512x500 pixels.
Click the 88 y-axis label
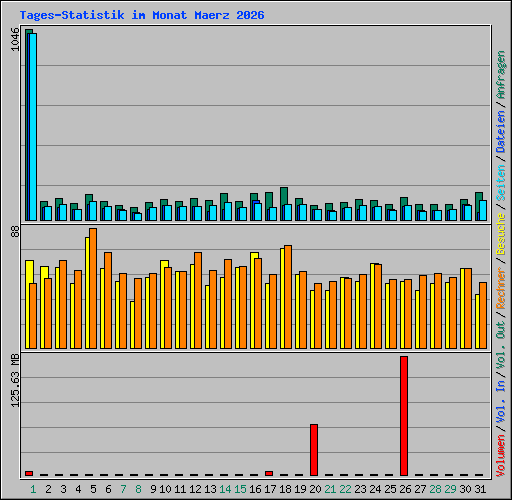pos(15,232)
